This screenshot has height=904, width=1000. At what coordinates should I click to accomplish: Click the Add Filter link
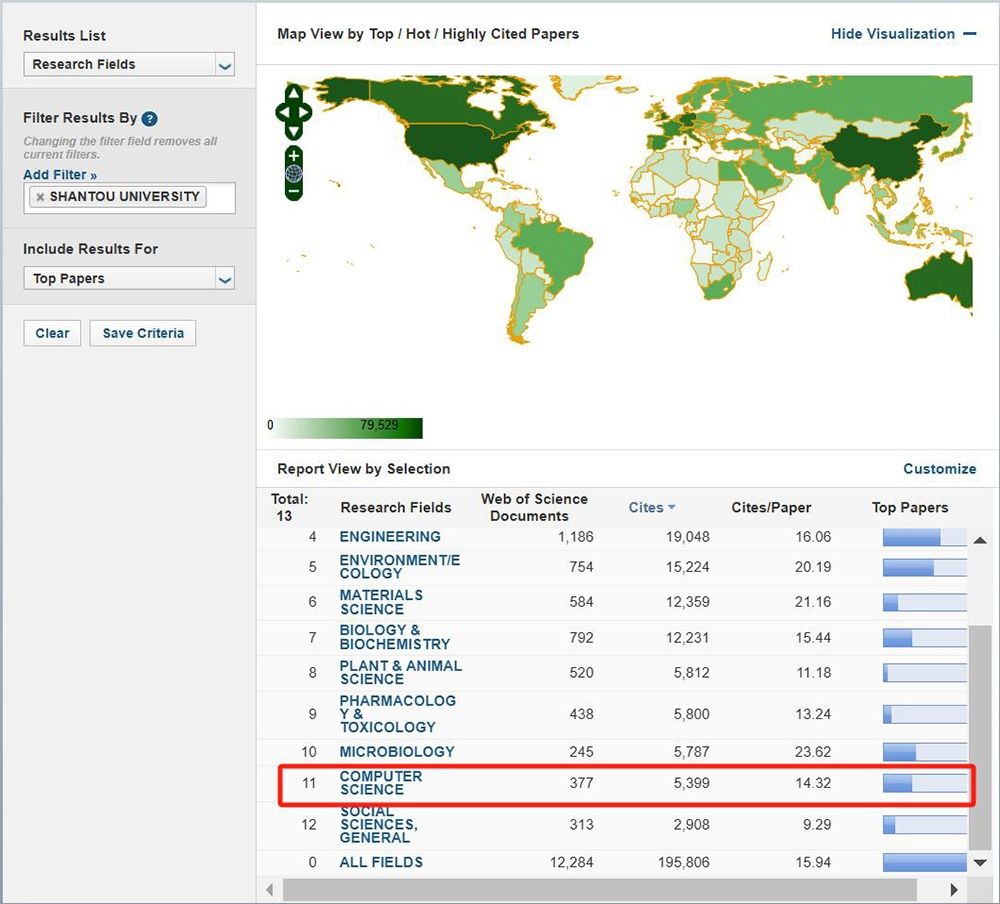60,175
